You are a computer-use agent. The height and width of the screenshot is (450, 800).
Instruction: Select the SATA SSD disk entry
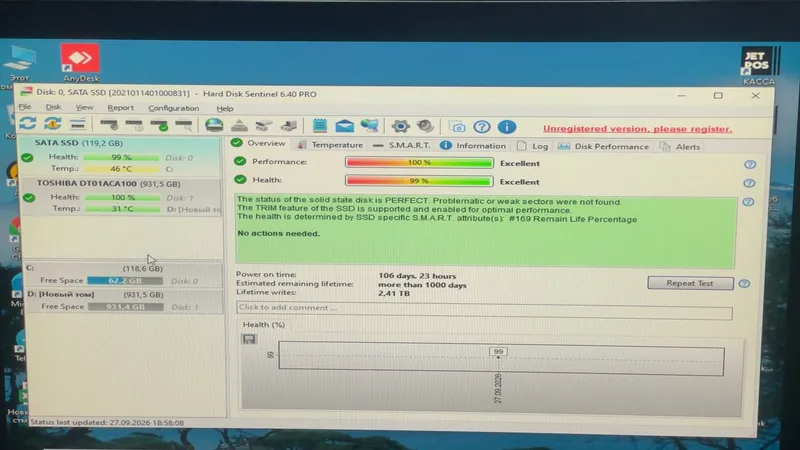[x=120, y=156]
